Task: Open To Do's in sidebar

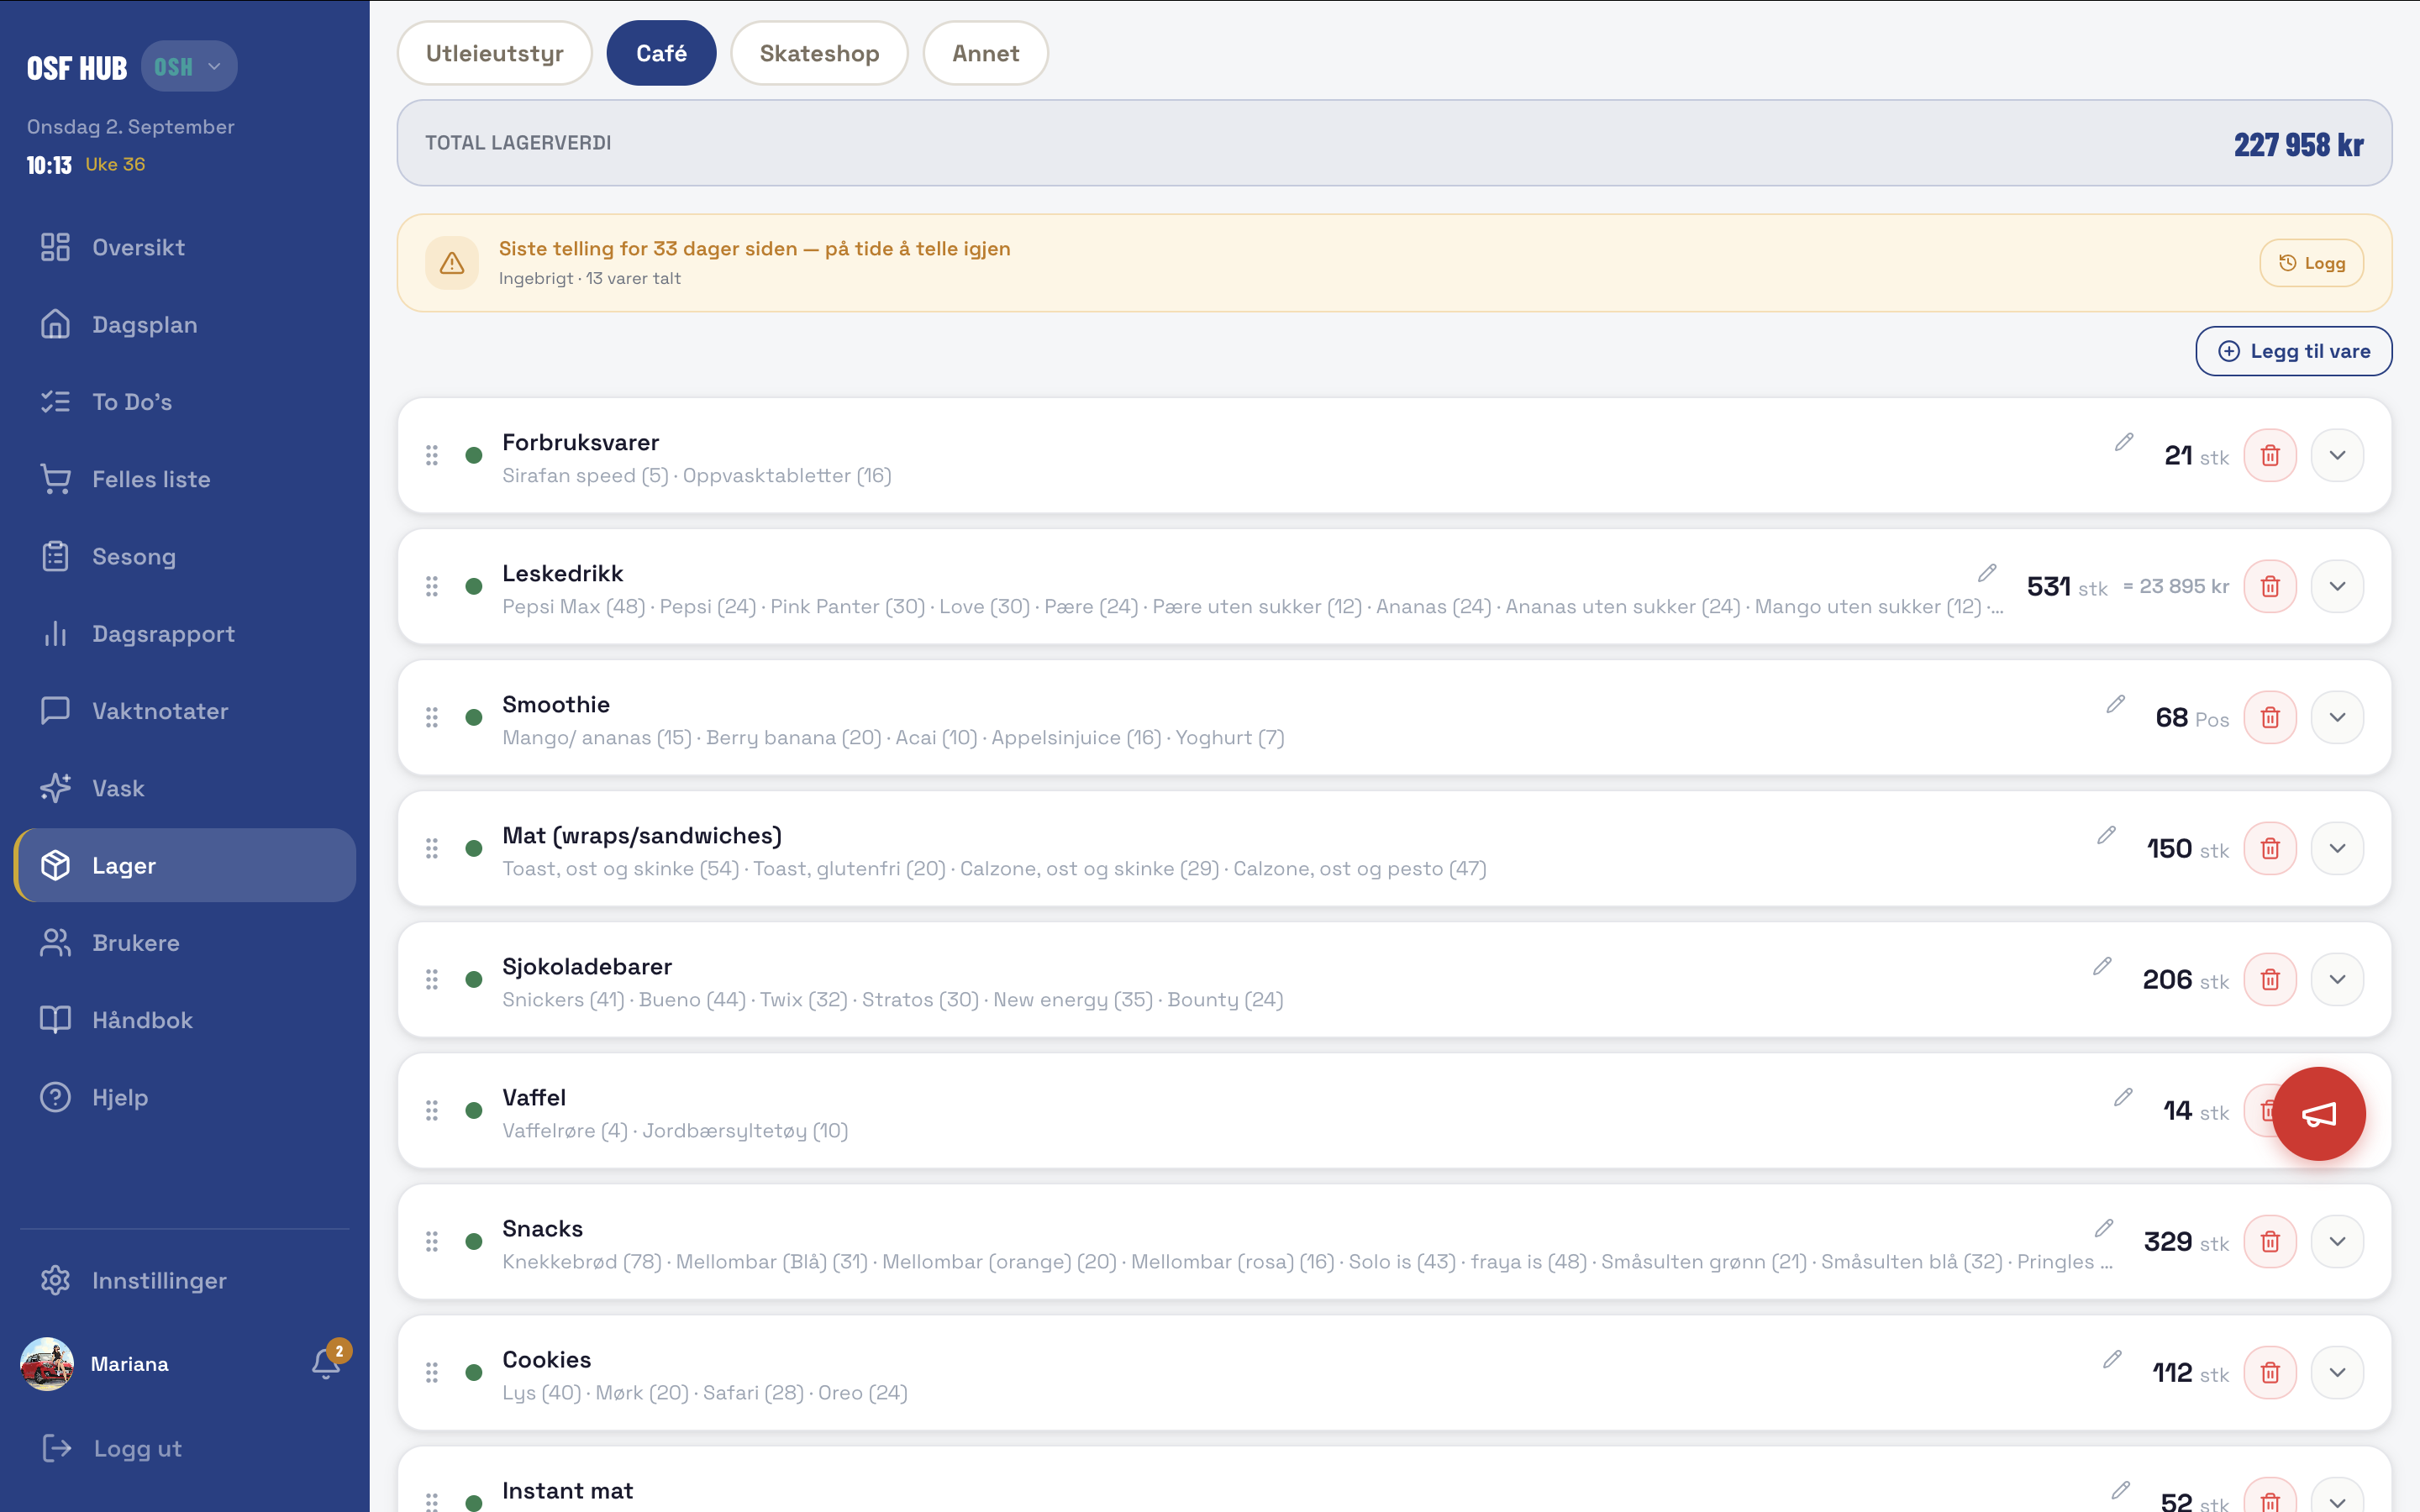Action: [x=185, y=402]
